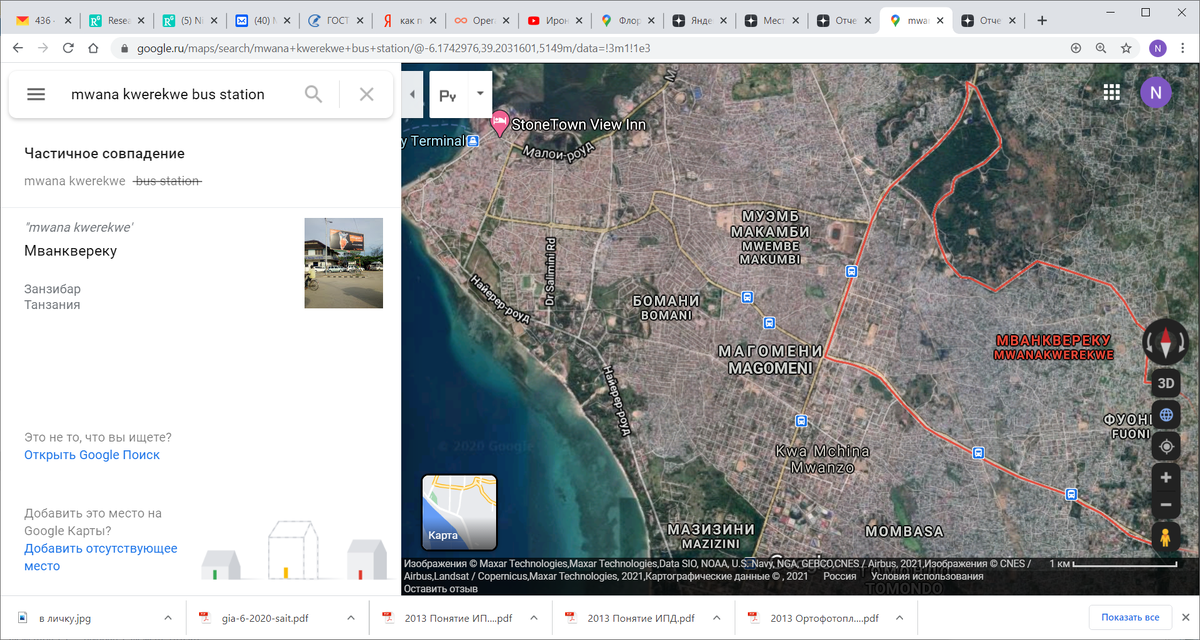Select the Мванквереку search result
Image resolution: width=1200 pixels, height=640 pixels.
click(x=200, y=264)
